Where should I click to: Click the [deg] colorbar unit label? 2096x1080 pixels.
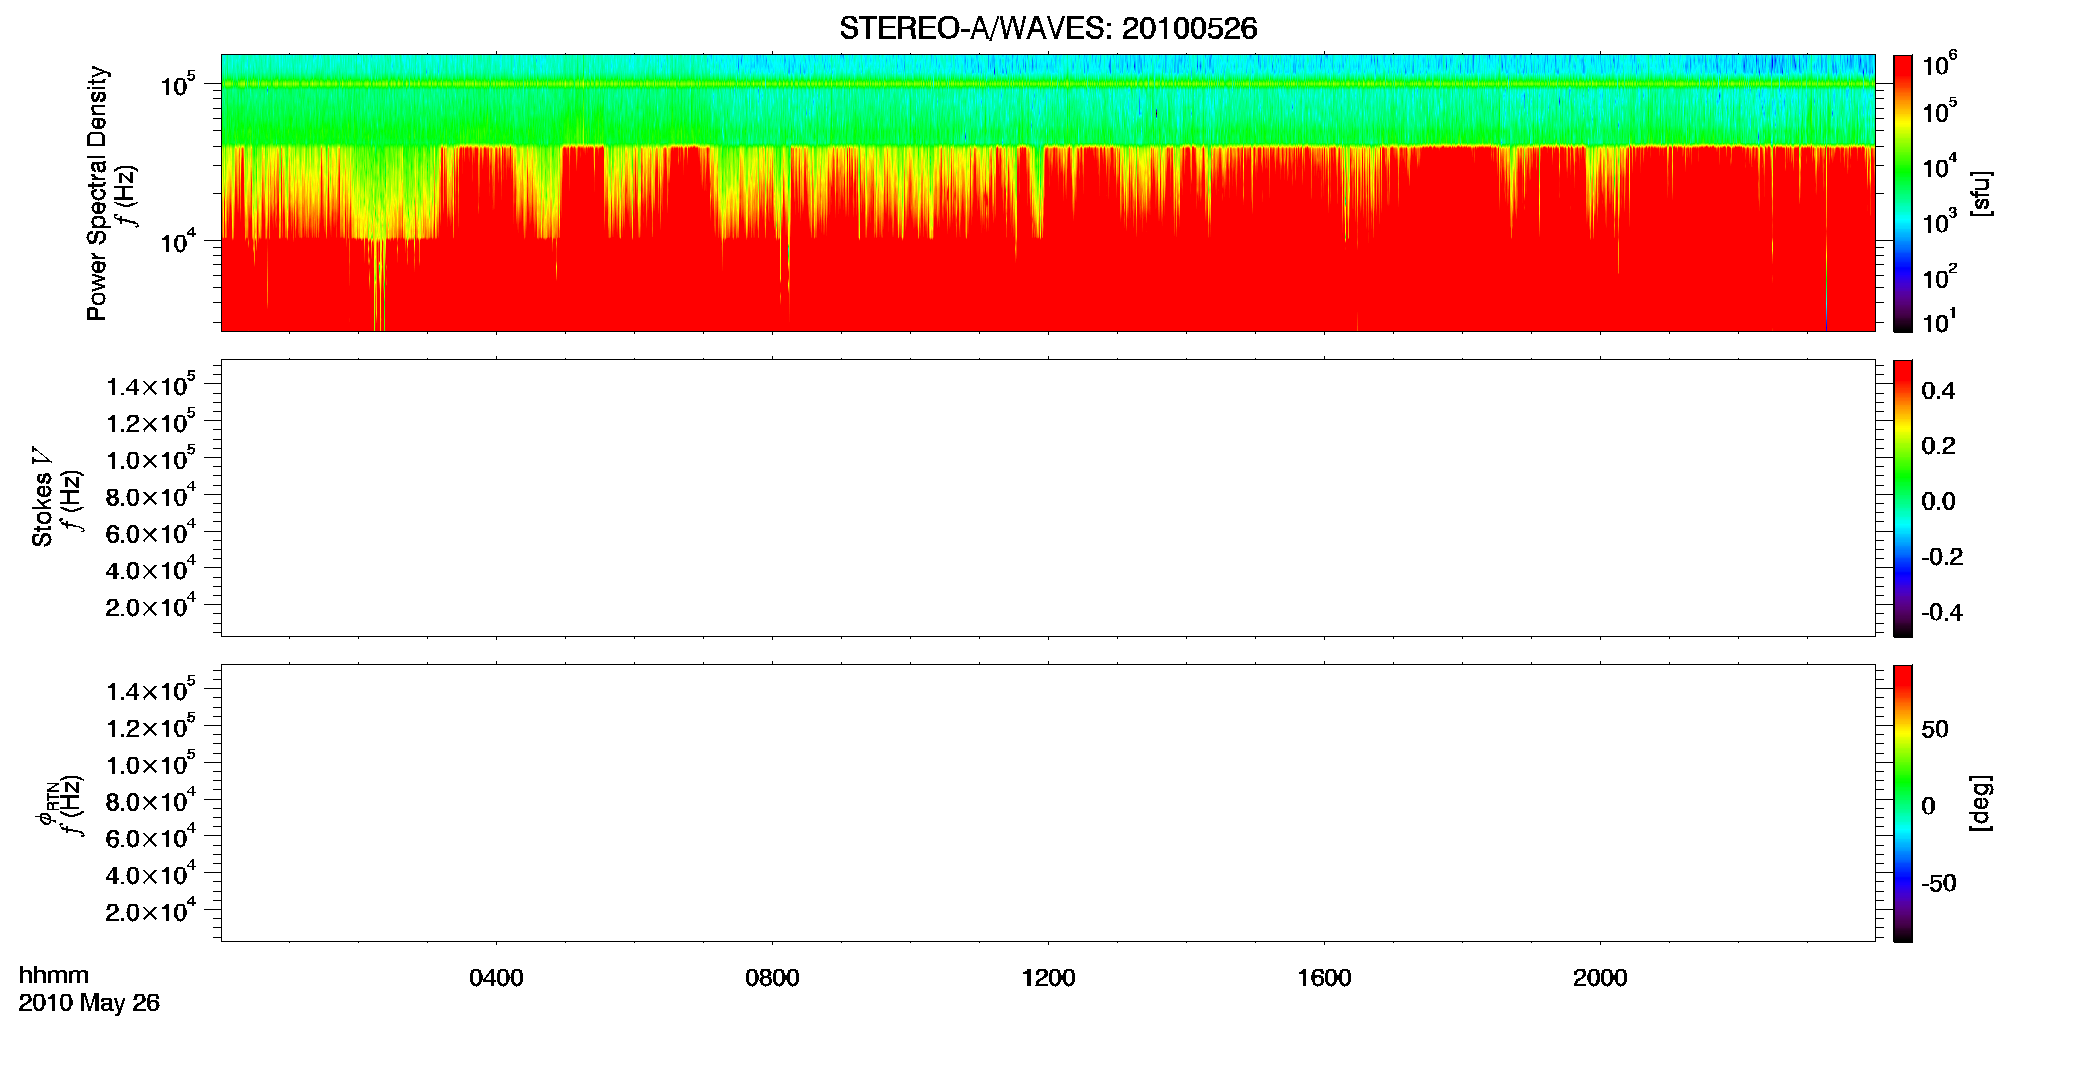click(1980, 803)
